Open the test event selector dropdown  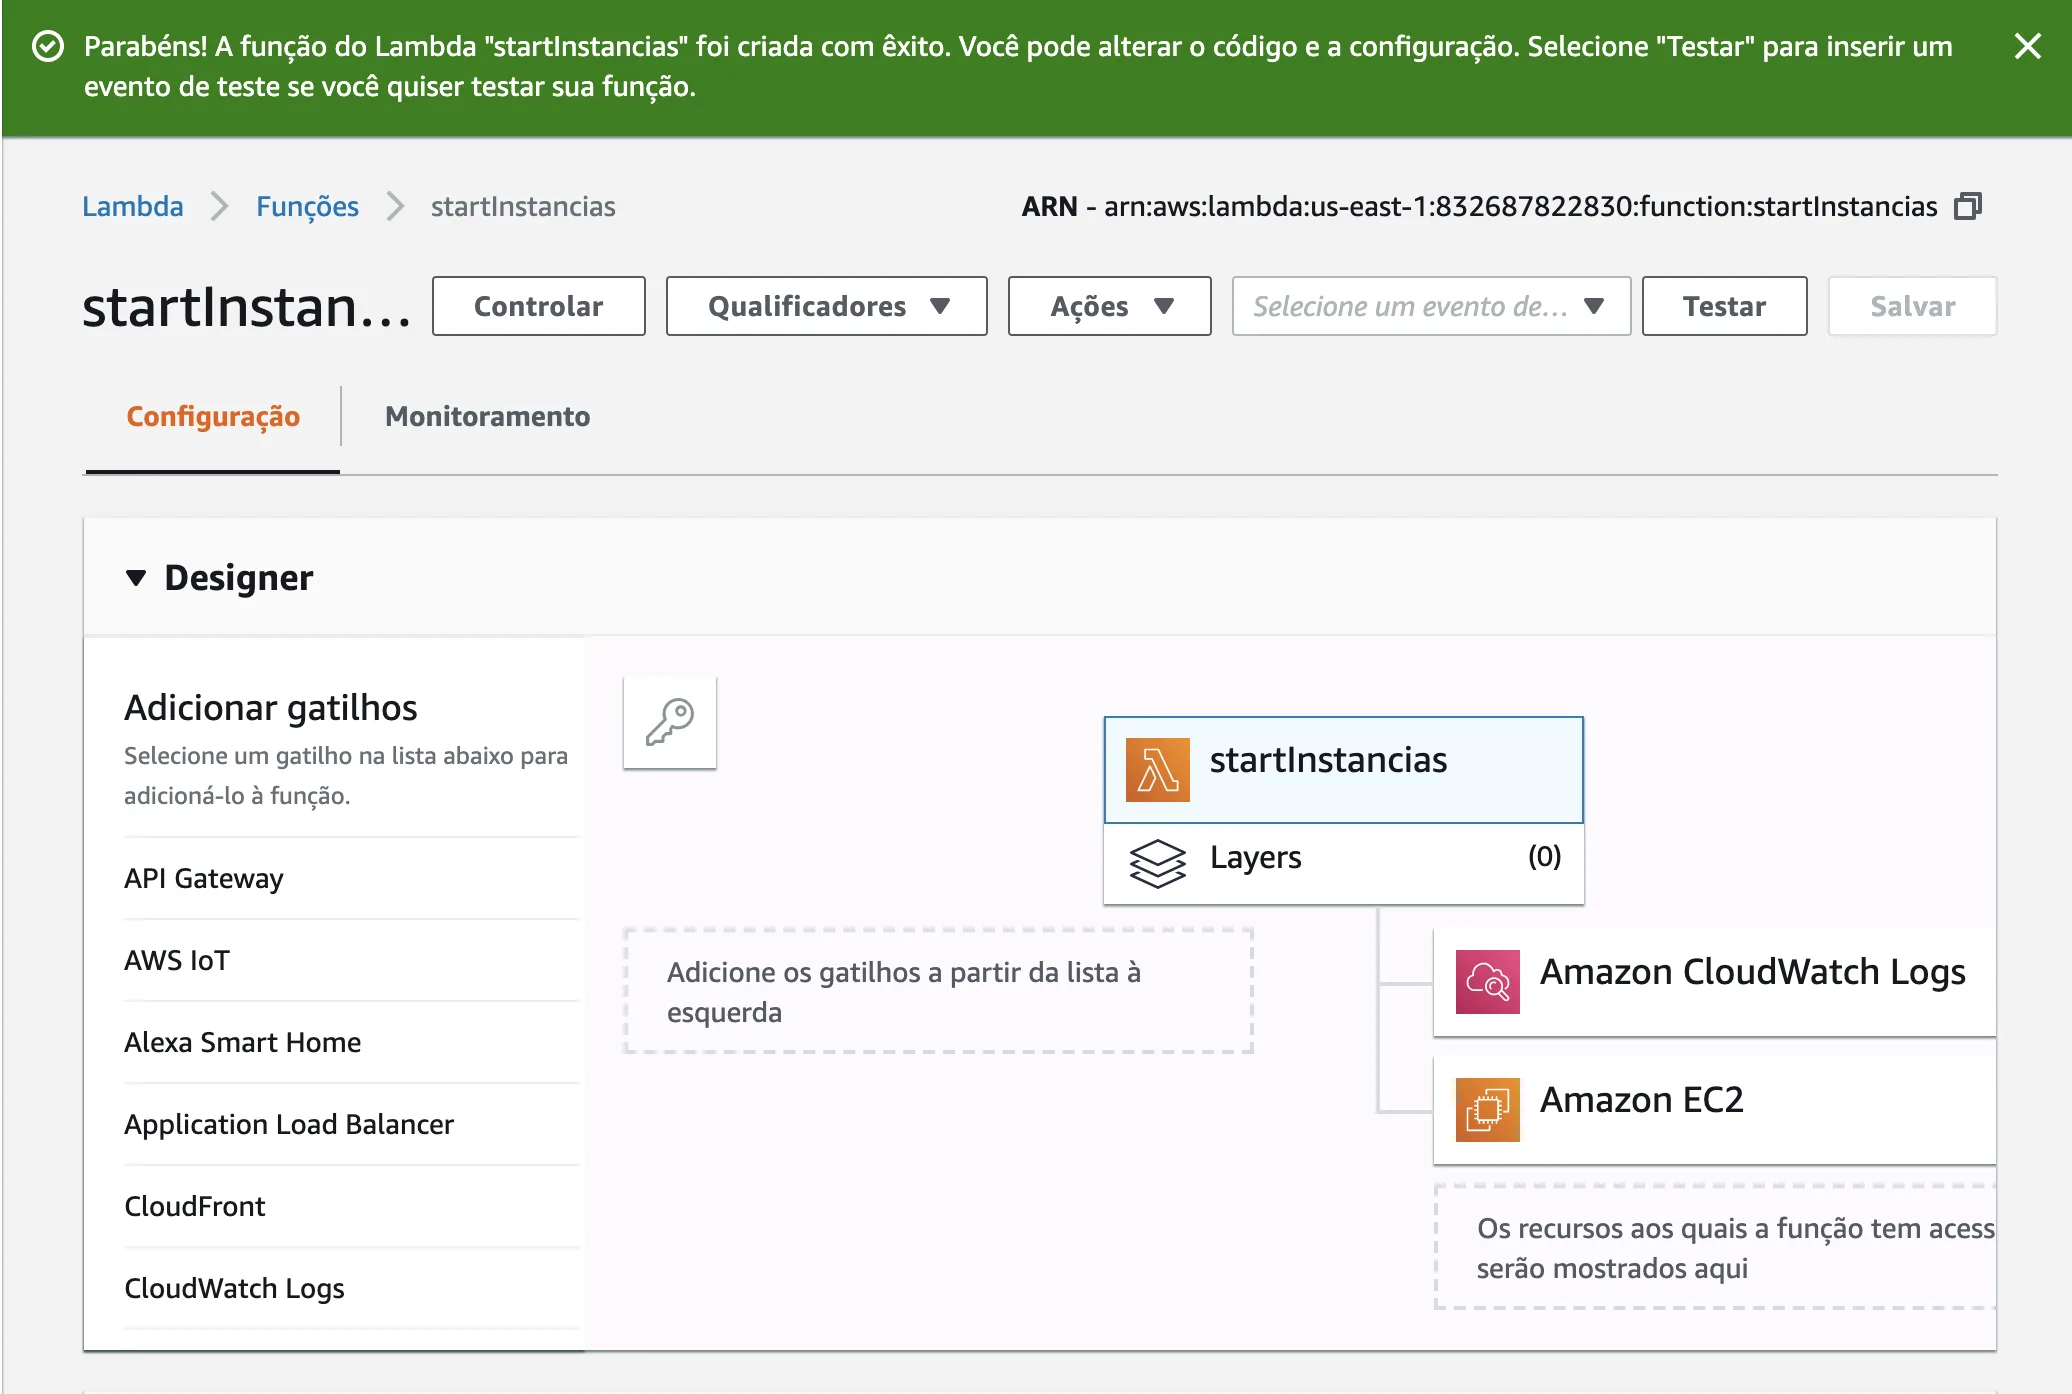pyautogui.click(x=1431, y=306)
